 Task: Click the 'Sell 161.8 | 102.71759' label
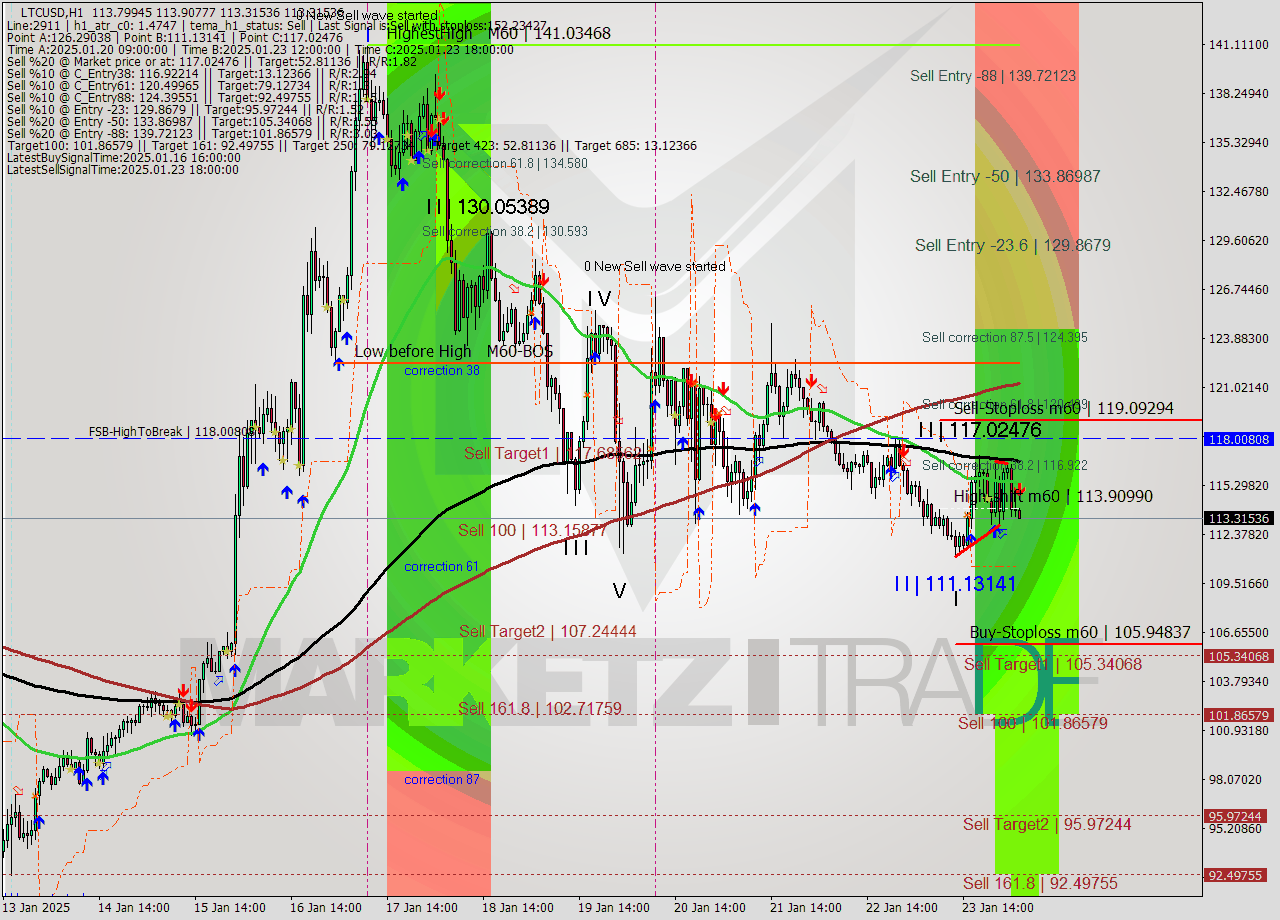(540, 709)
